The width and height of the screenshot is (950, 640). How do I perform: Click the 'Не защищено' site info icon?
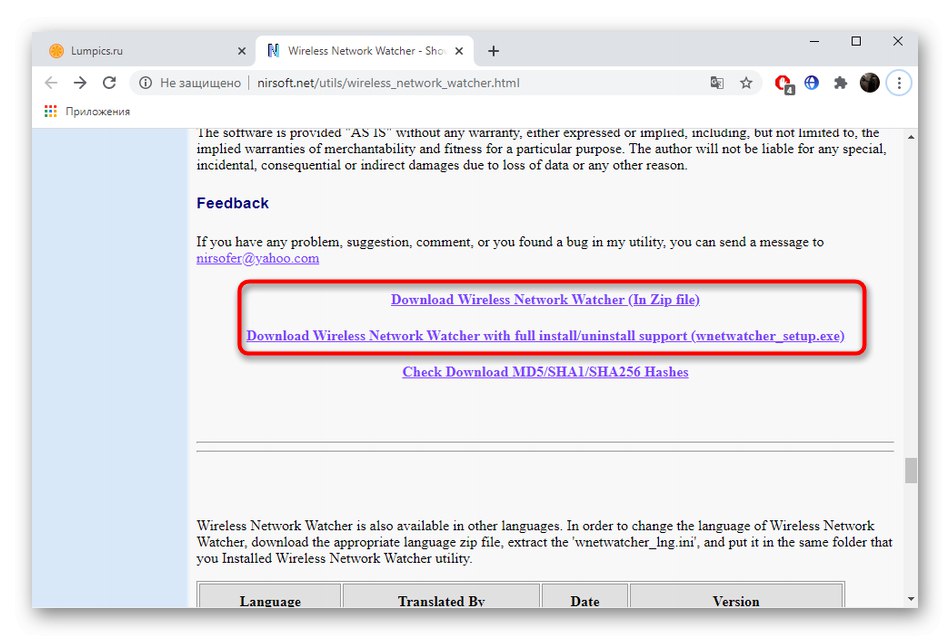click(147, 82)
